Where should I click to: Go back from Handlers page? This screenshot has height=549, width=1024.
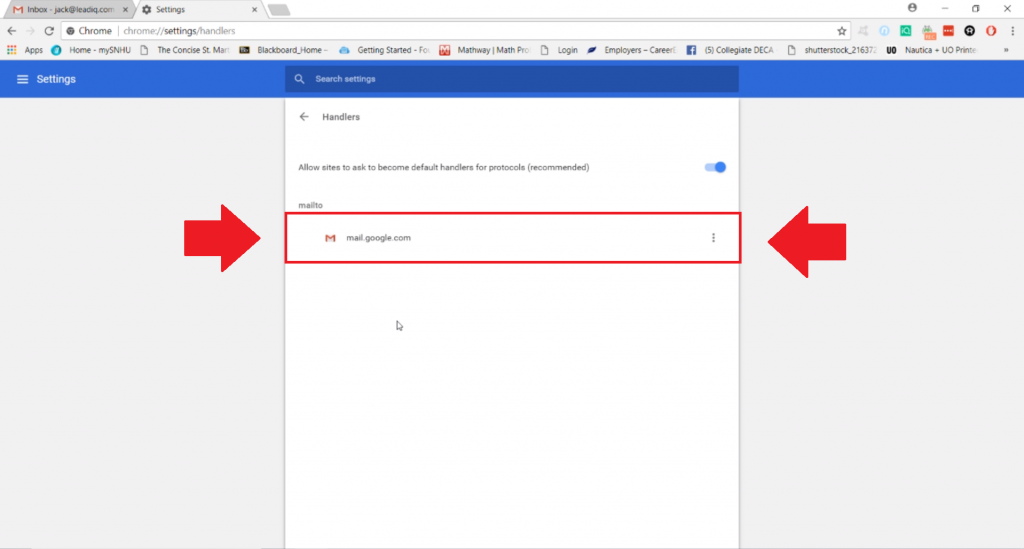pyautogui.click(x=304, y=117)
